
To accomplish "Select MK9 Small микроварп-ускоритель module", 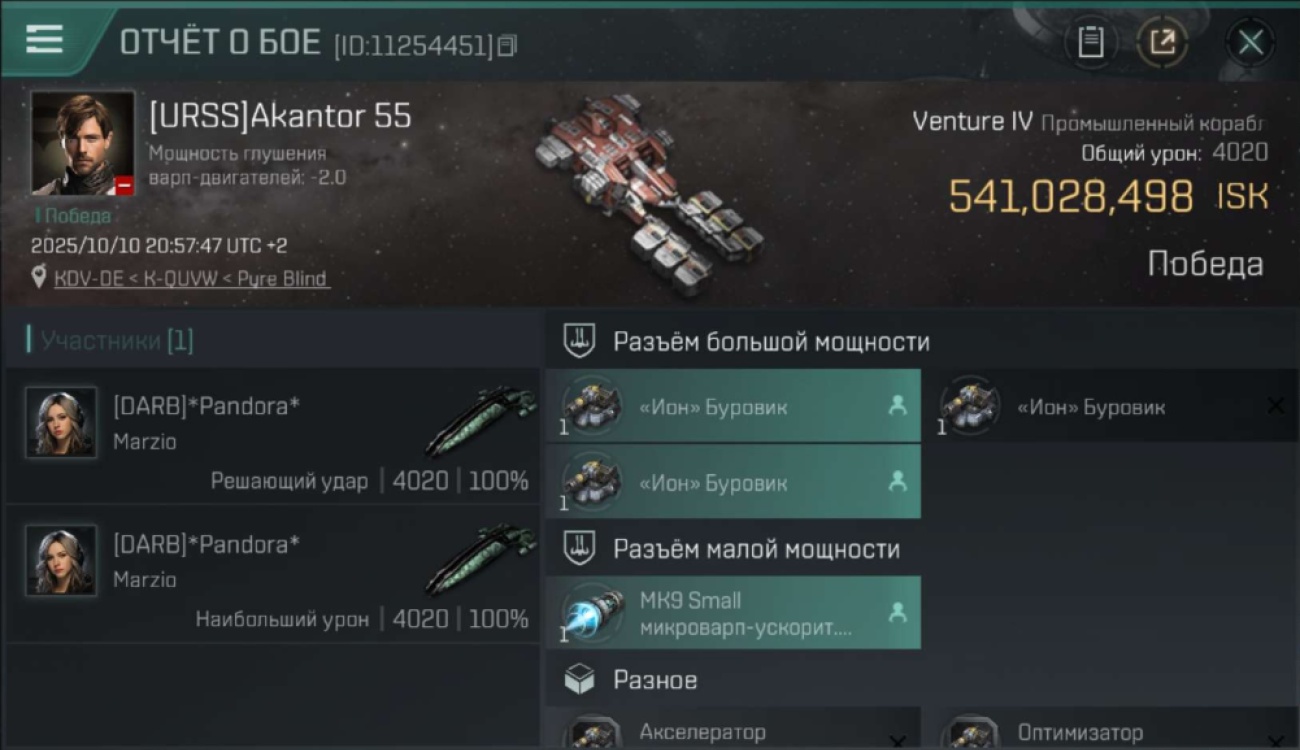I will (733, 613).
